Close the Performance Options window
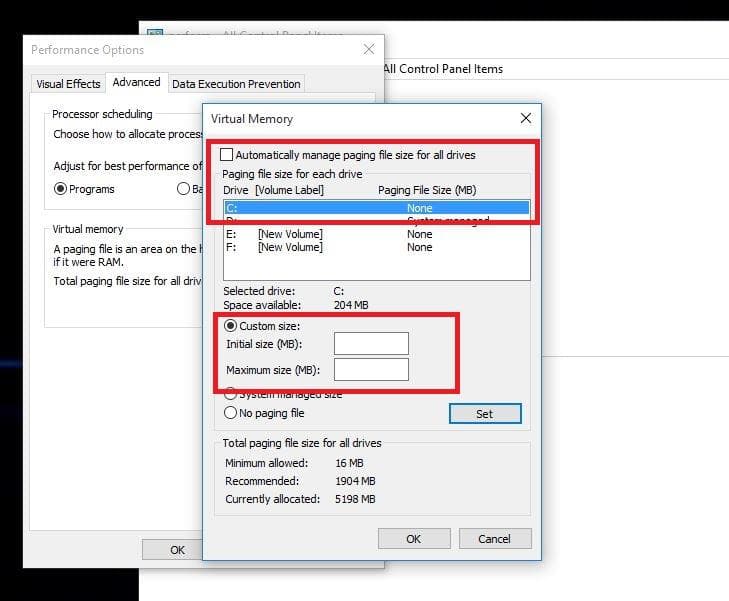Viewport: 729px width, 601px height. [x=369, y=49]
